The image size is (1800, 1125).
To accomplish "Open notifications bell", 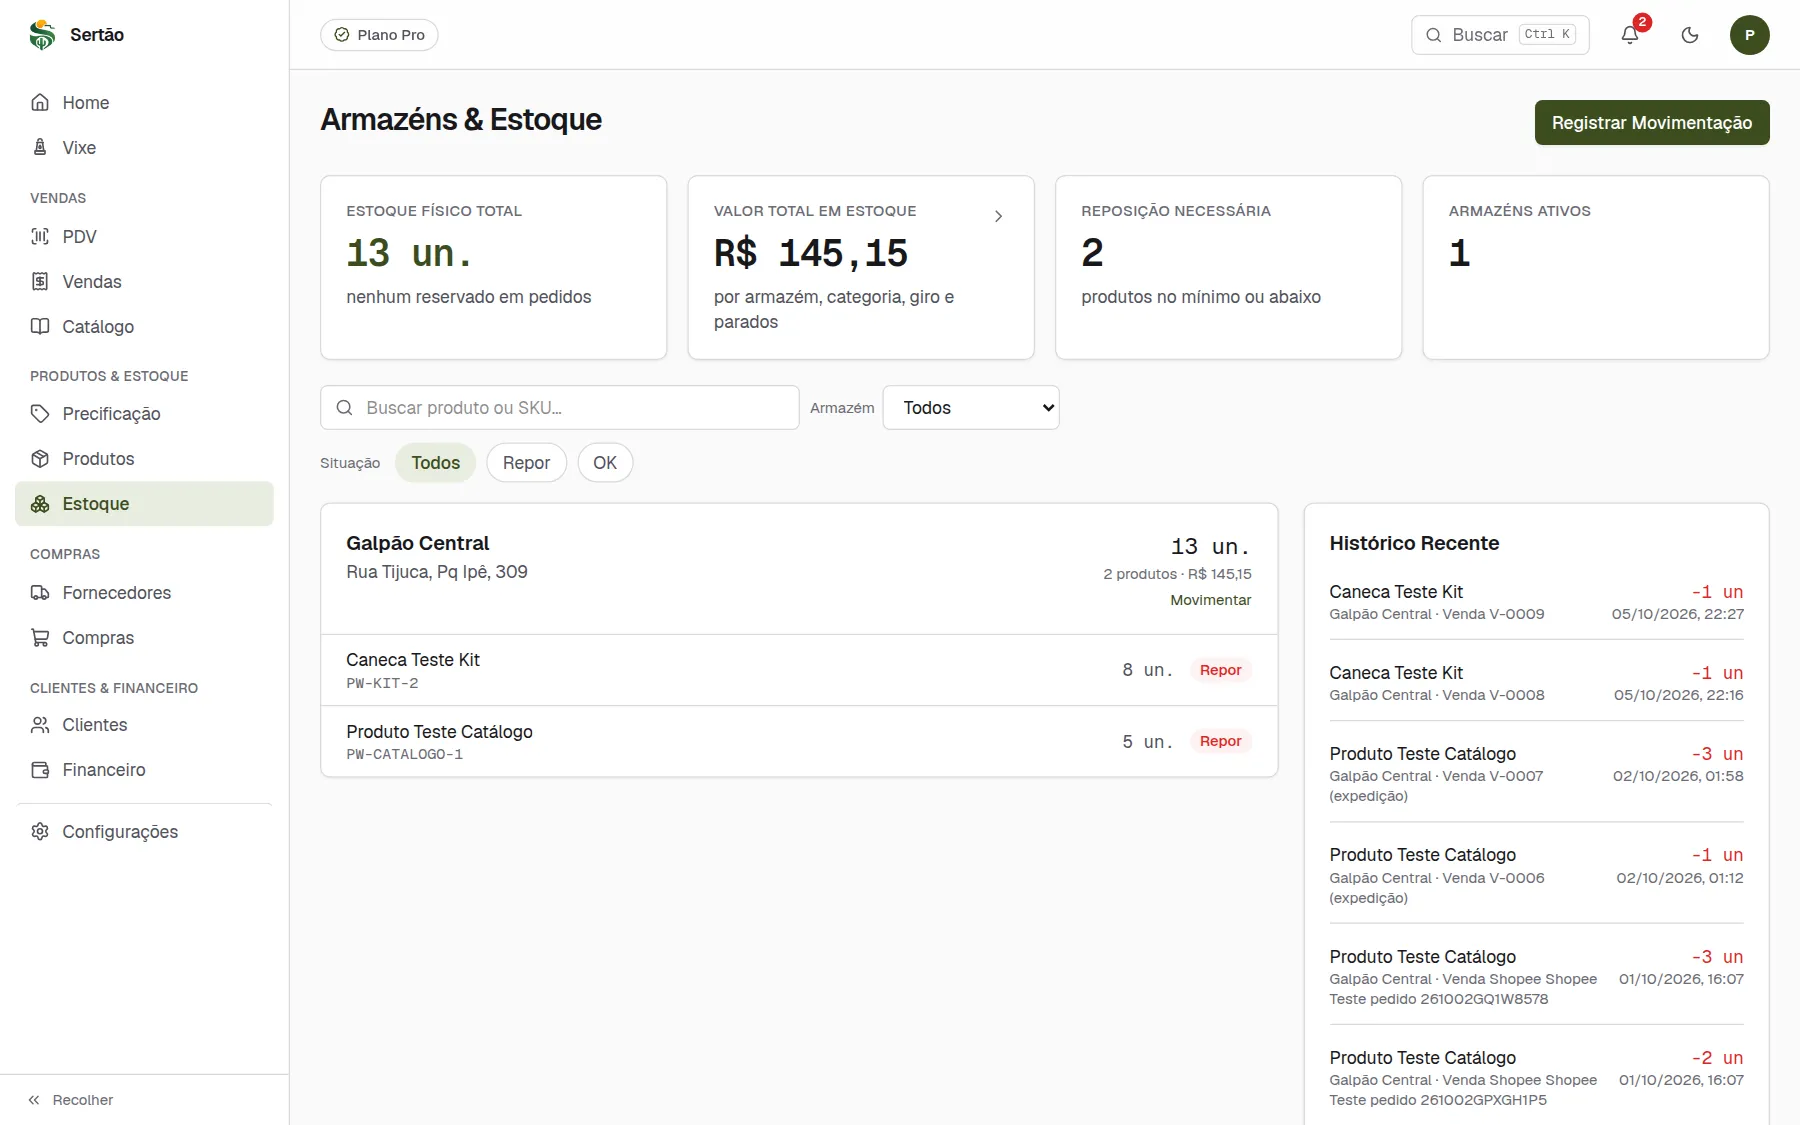I will (1630, 35).
